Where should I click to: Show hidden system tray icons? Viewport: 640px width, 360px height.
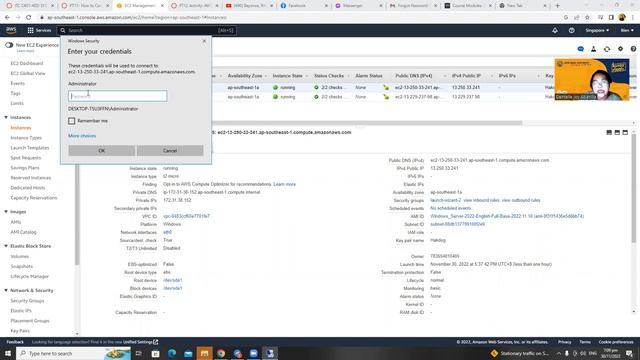pyautogui.click(x=558, y=353)
